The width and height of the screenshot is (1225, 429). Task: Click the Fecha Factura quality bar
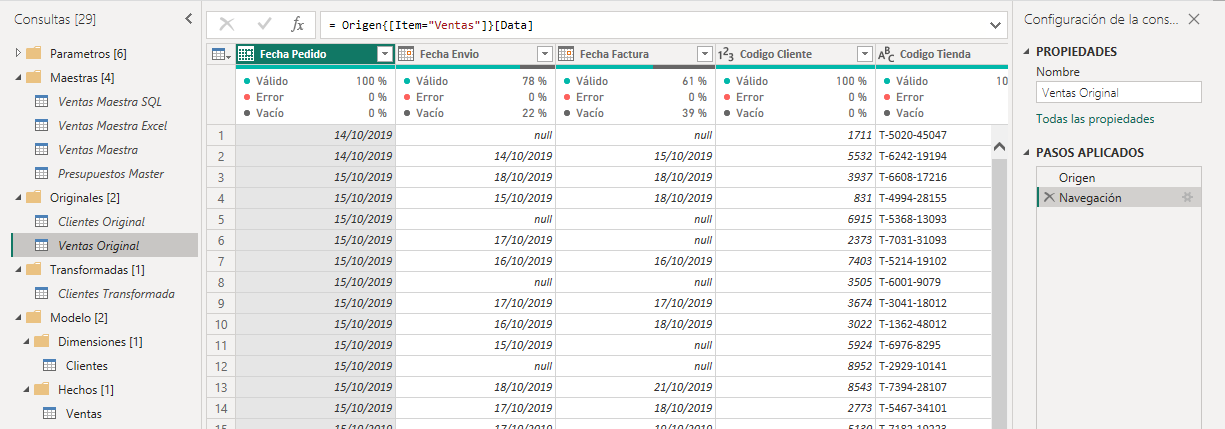636,67
